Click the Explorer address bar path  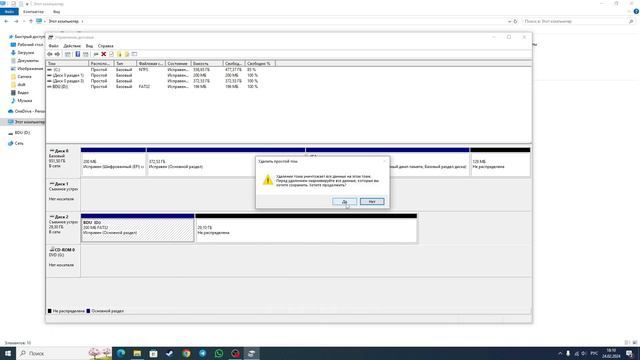[x=63, y=21]
